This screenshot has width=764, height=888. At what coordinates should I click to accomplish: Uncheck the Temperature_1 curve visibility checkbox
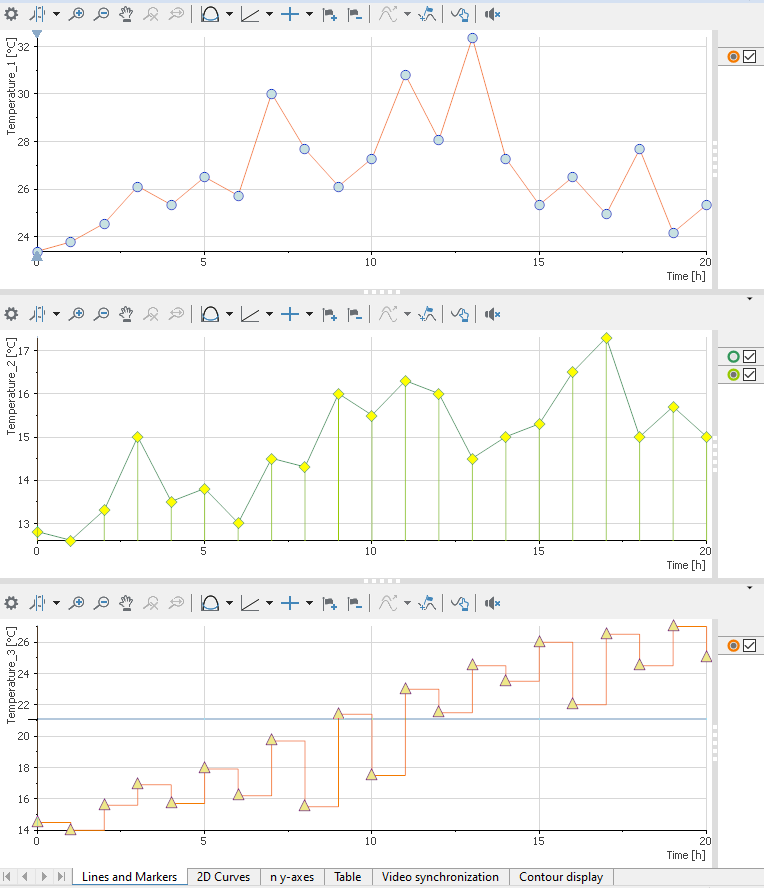(x=749, y=57)
